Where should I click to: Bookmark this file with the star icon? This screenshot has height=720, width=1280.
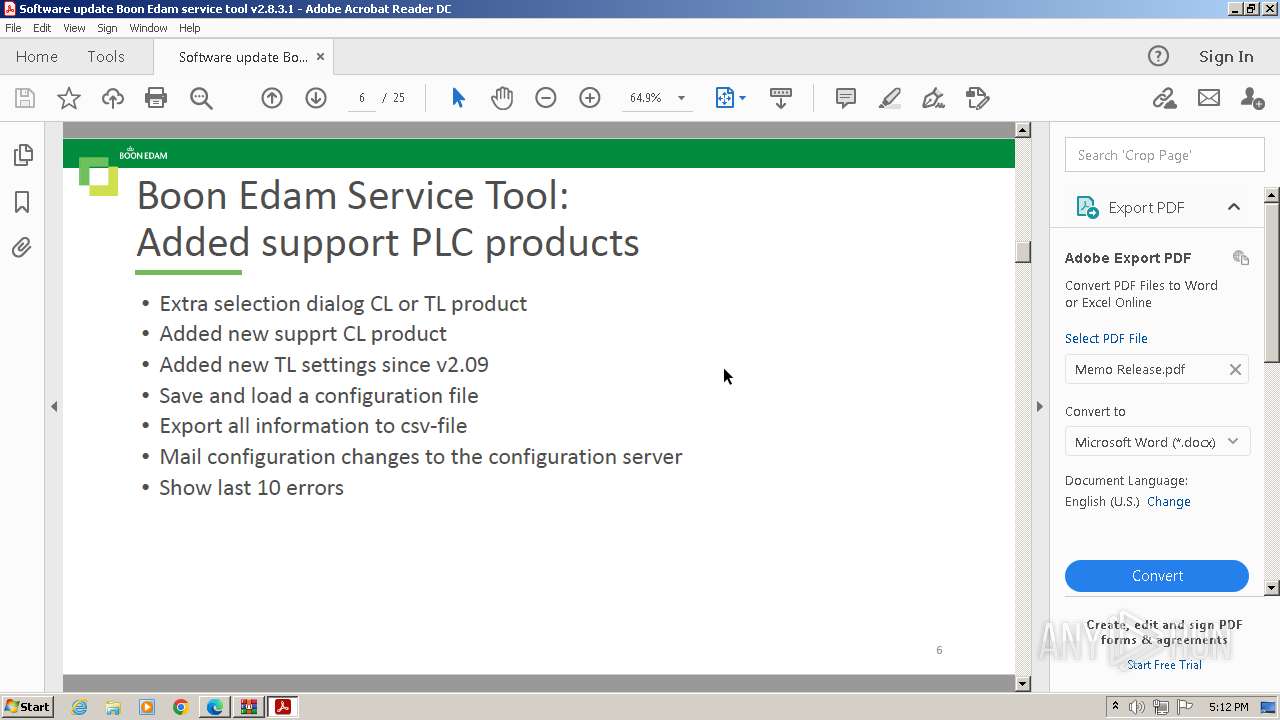tap(69, 98)
